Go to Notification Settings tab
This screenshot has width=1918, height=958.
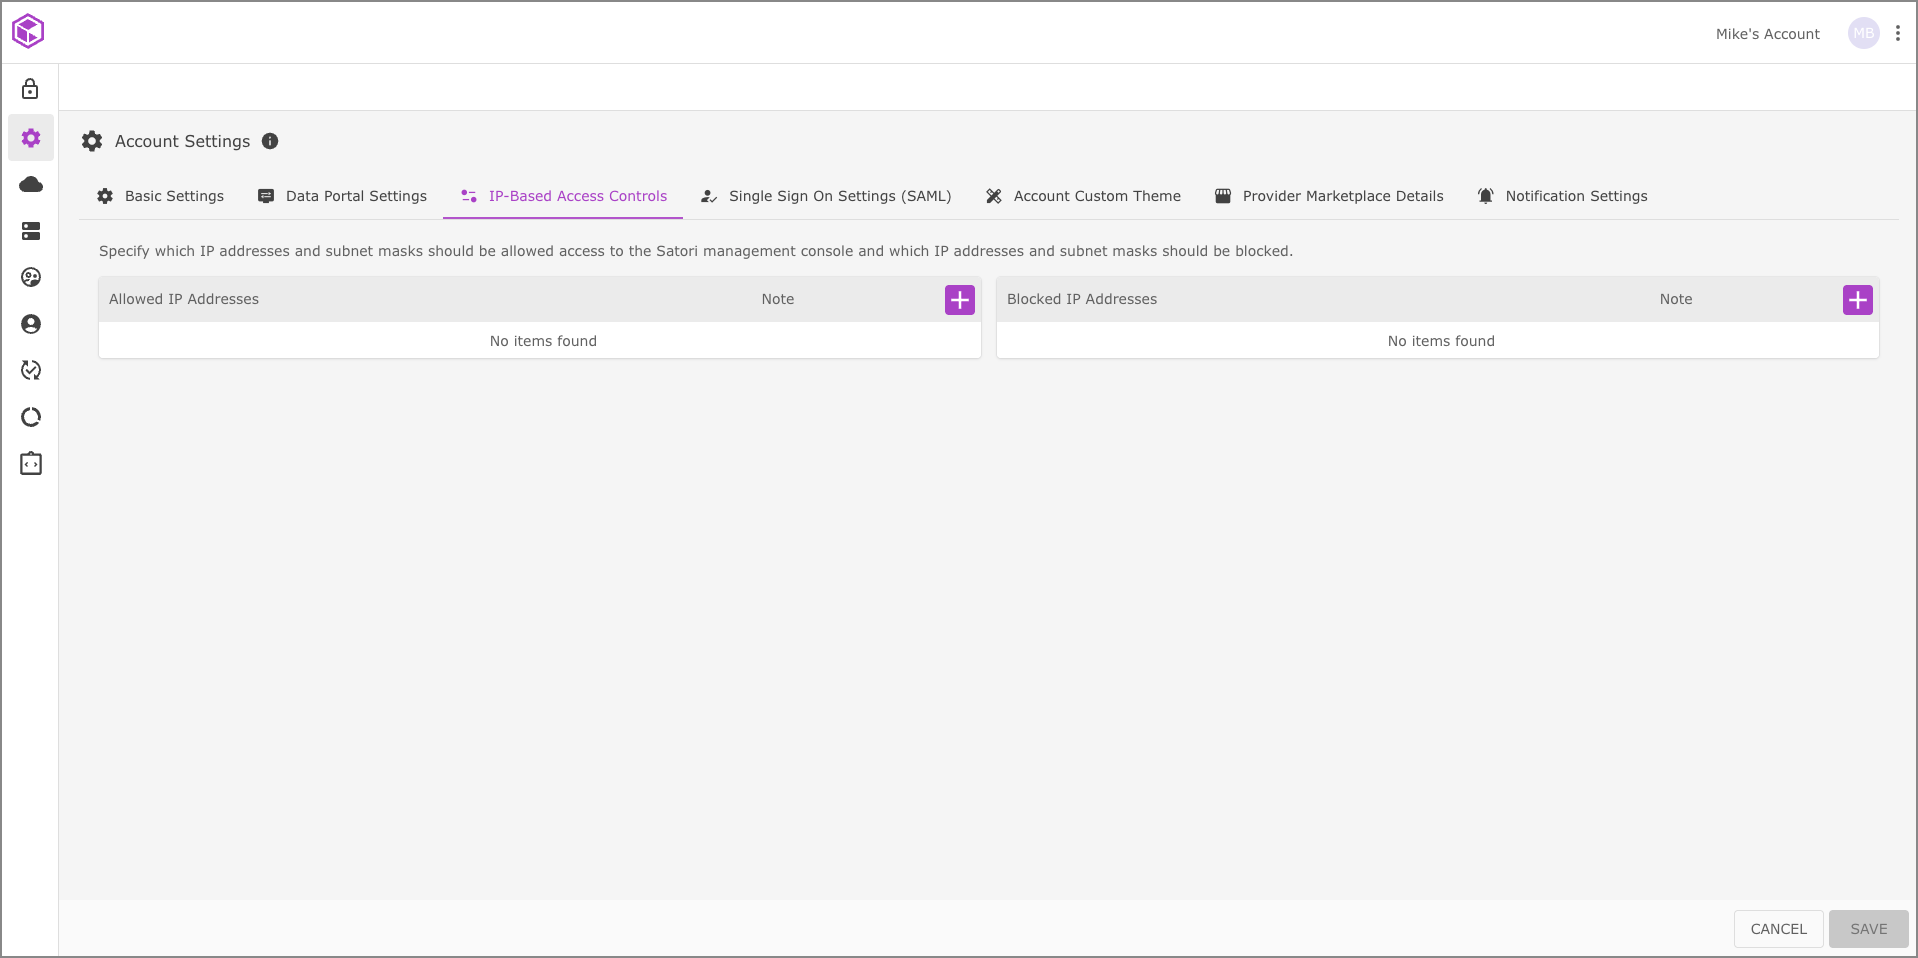pyautogui.click(x=1562, y=196)
